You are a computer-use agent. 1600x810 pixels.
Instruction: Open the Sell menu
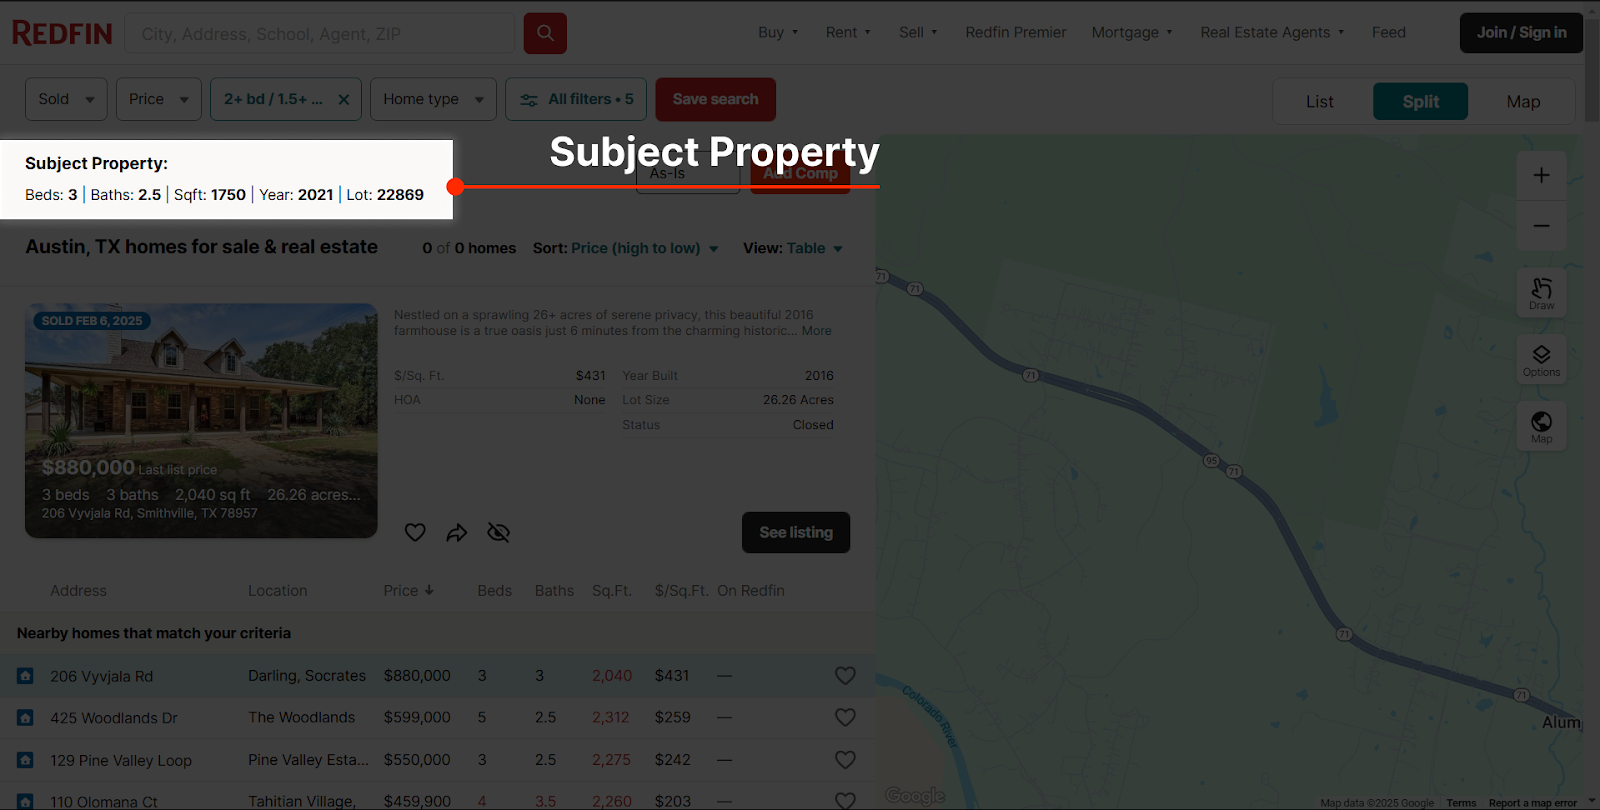pyautogui.click(x=918, y=32)
